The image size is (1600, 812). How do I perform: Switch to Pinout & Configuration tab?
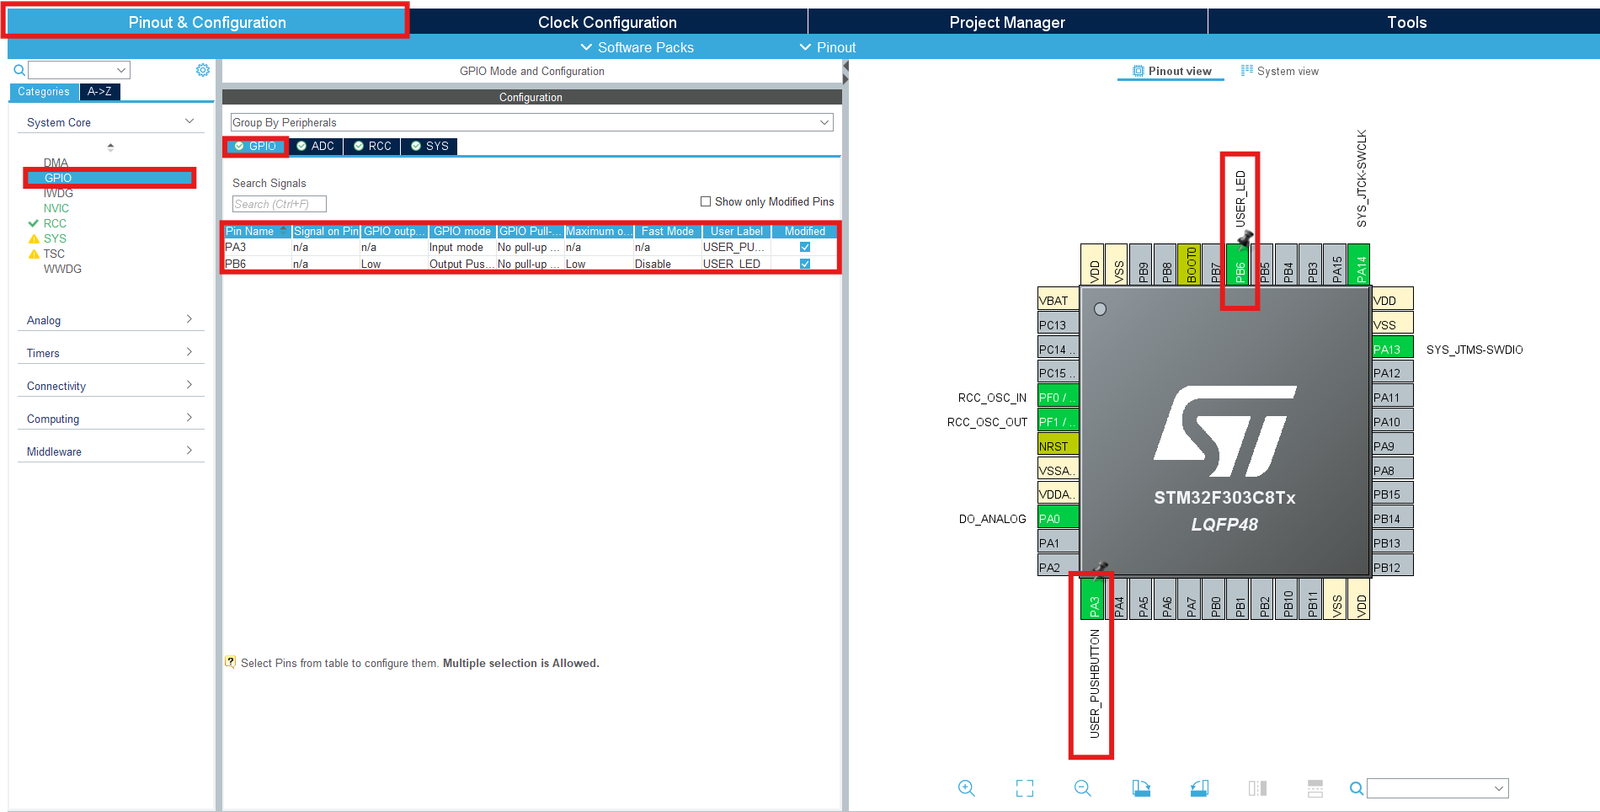click(x=207, y=22)
